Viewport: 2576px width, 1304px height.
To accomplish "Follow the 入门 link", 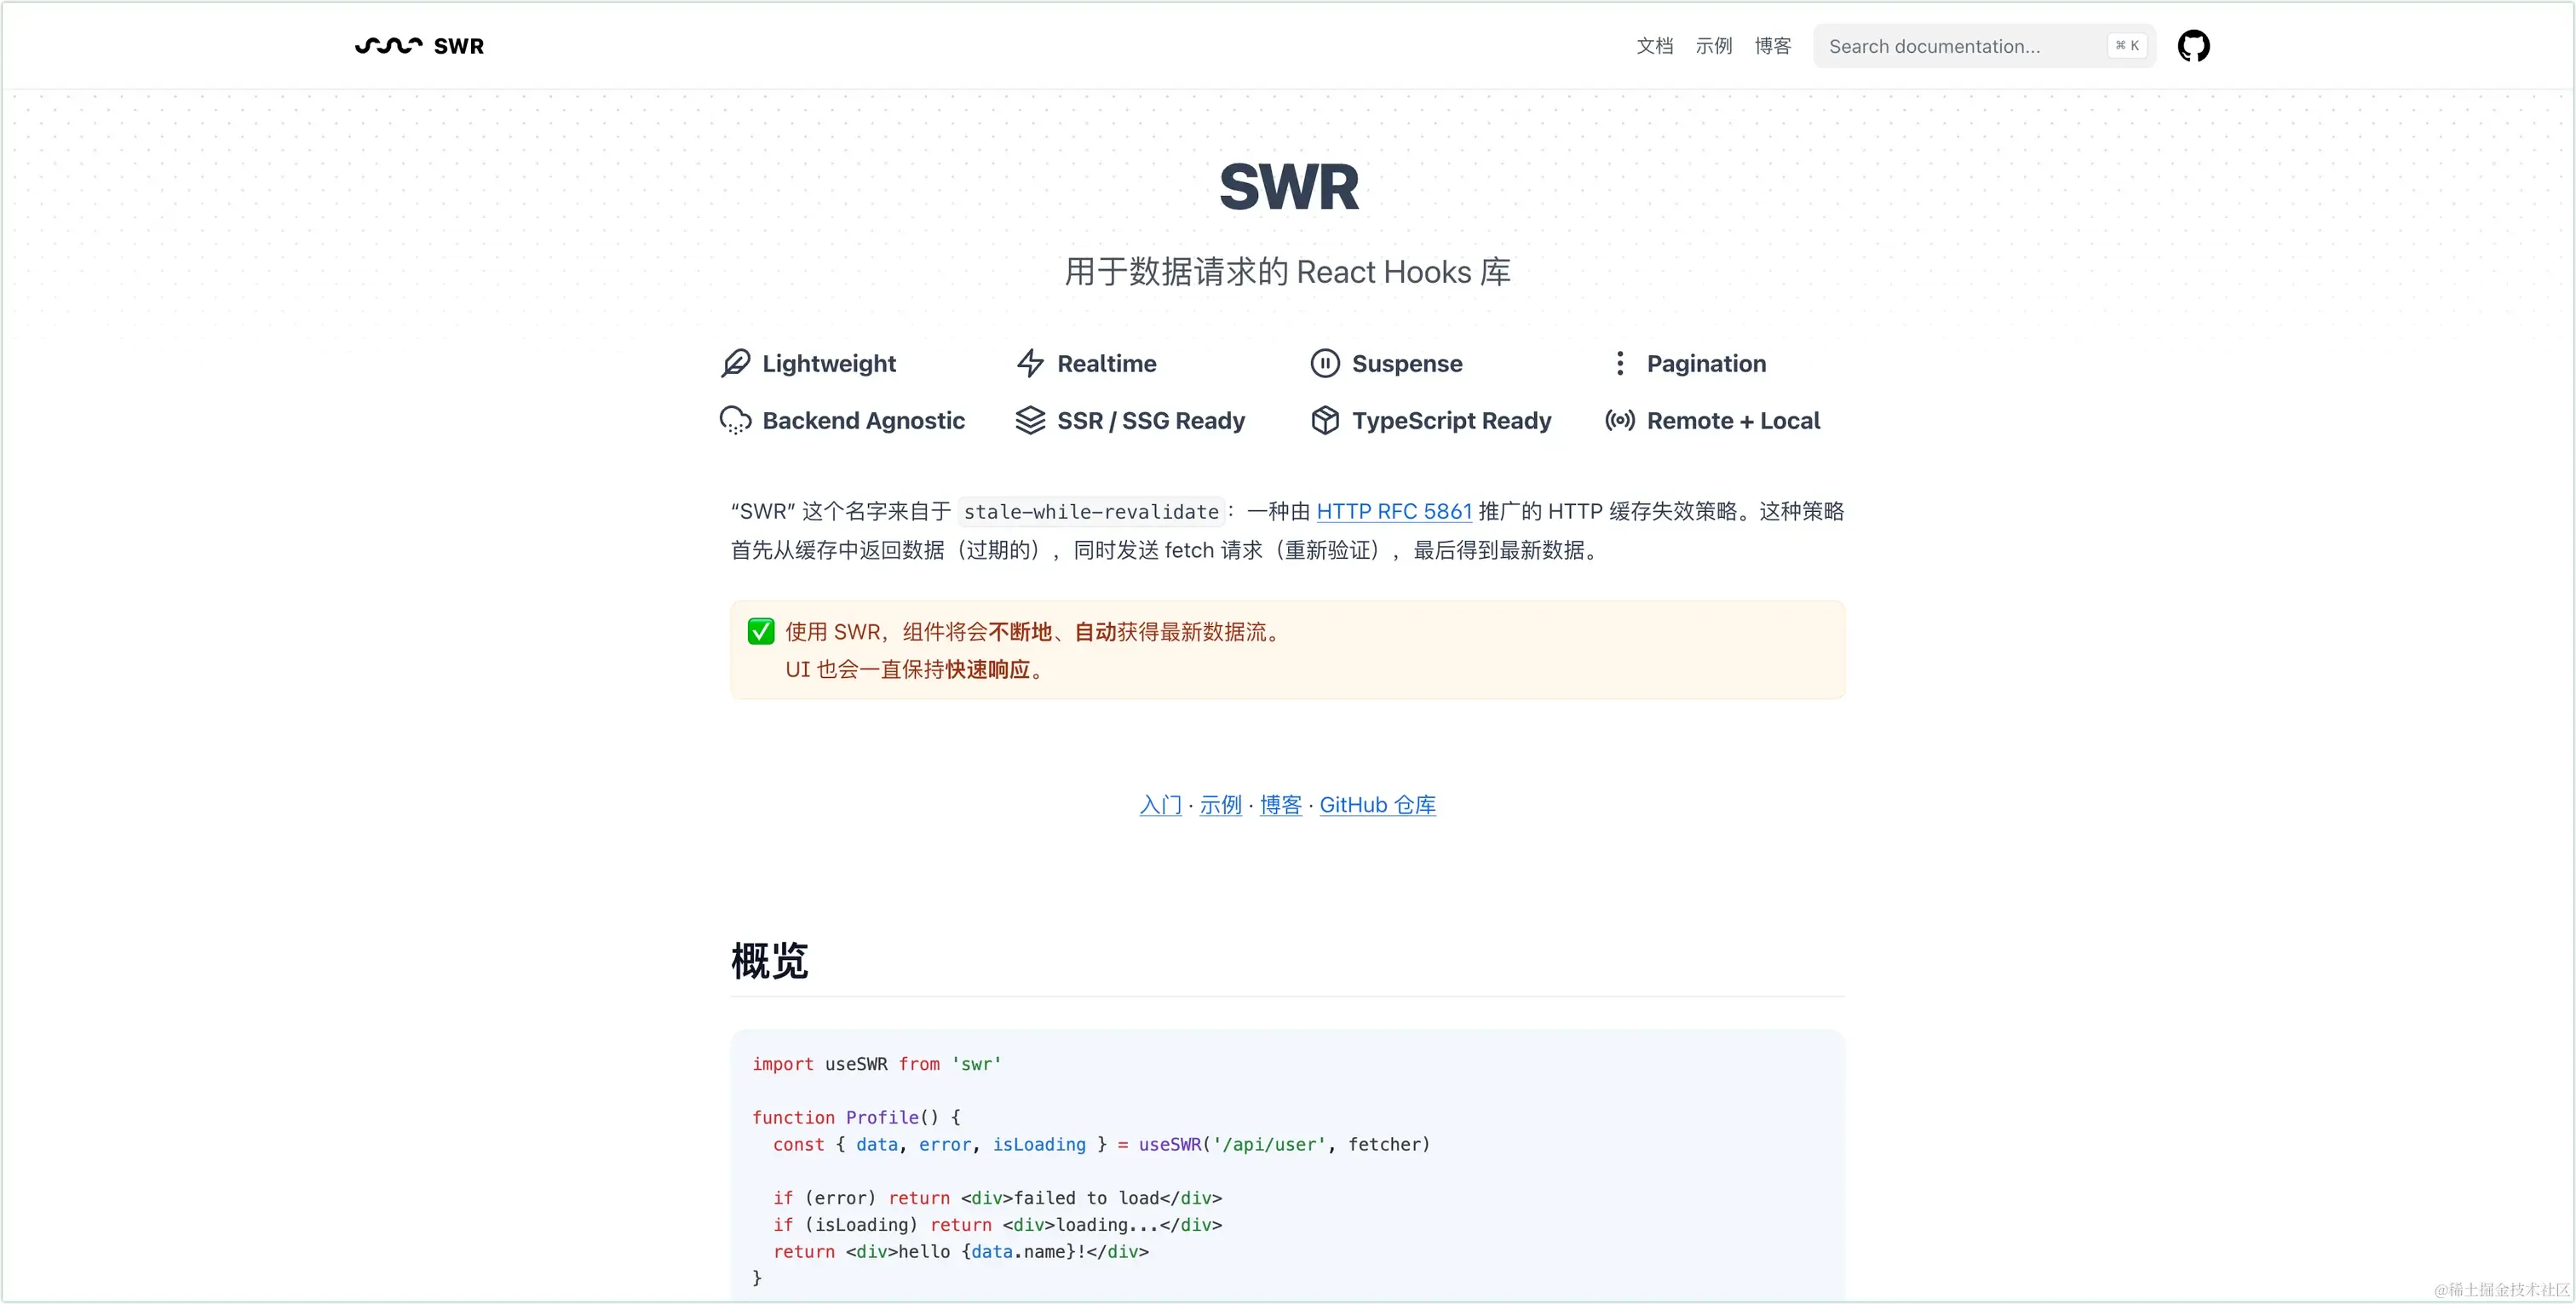I will [x=1160, y=805].
